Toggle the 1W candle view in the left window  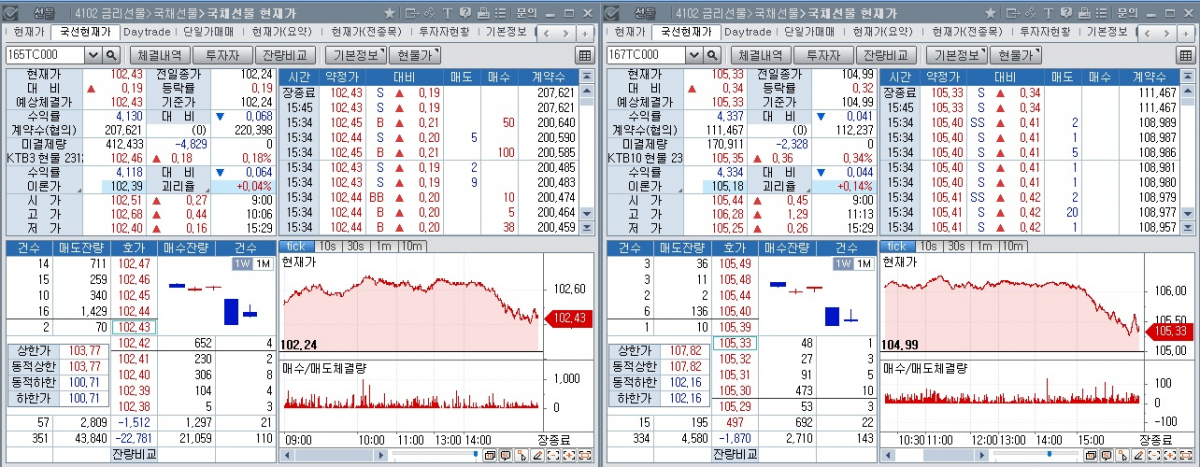(x=242, y=263)
